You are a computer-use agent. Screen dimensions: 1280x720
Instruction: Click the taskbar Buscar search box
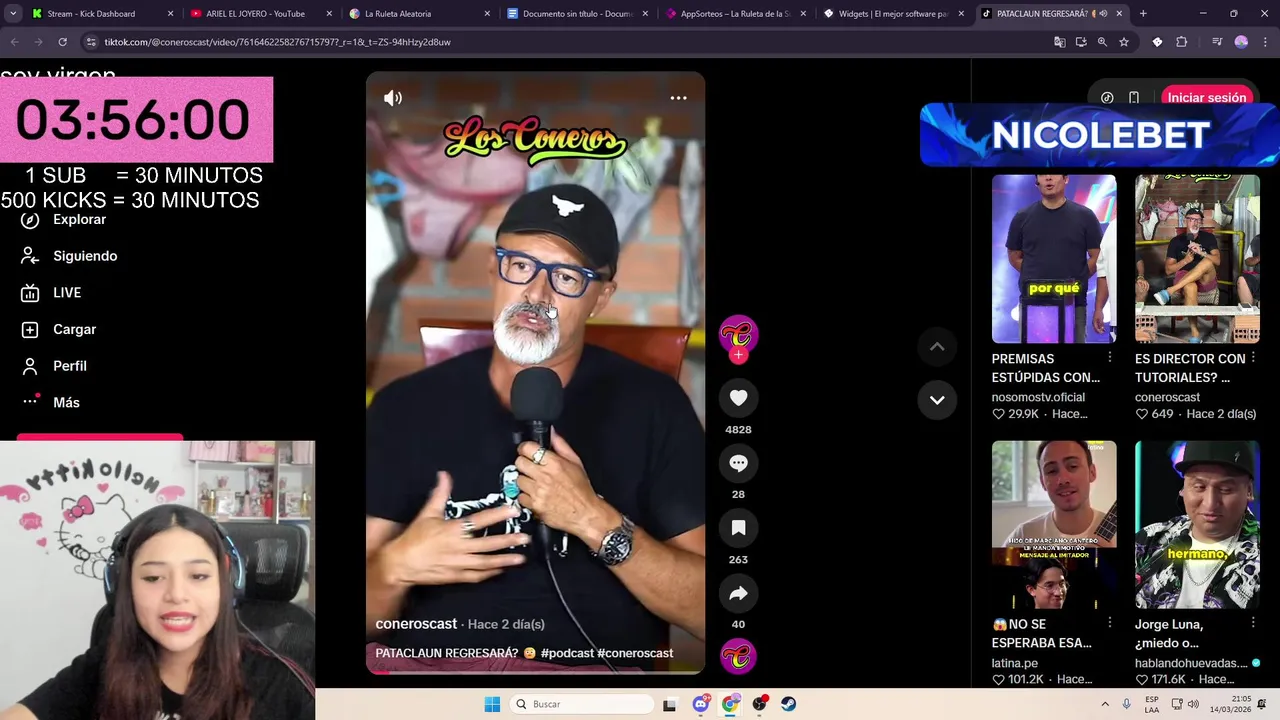pyautogui.click(x=583, y=704)
